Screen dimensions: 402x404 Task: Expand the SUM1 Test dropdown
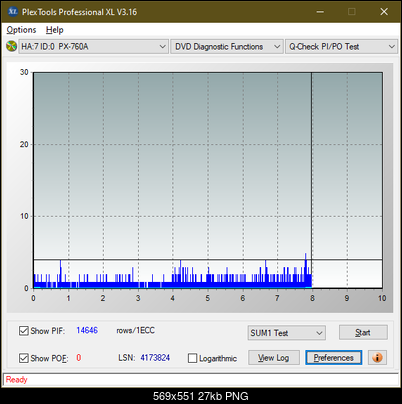[x=286, y=333]
